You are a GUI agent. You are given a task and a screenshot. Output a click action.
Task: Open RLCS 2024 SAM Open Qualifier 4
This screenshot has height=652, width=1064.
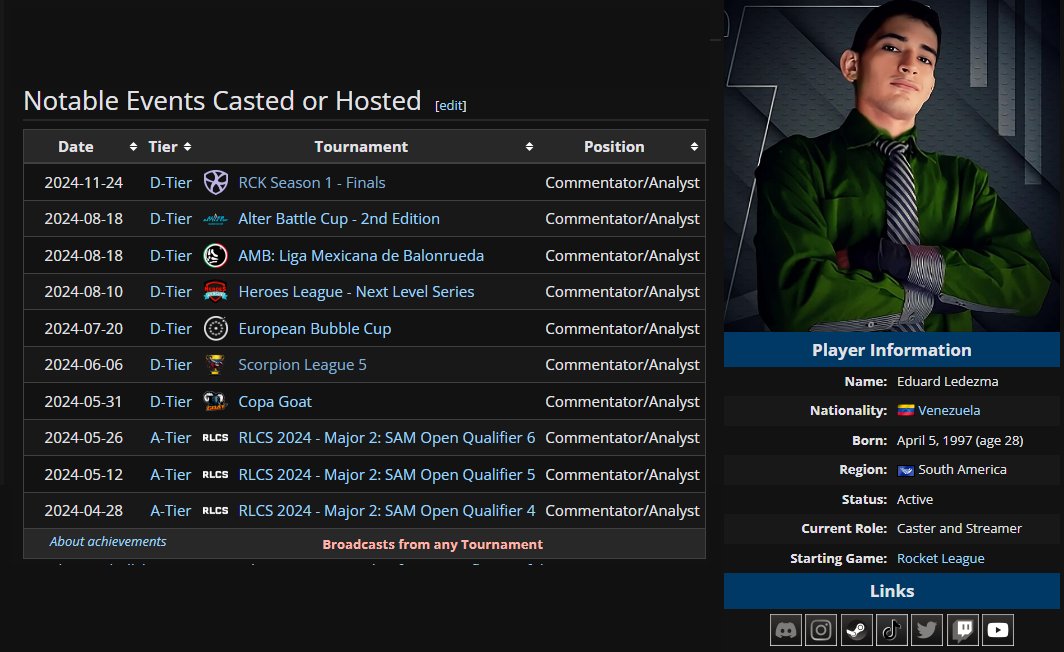(387, 511)
